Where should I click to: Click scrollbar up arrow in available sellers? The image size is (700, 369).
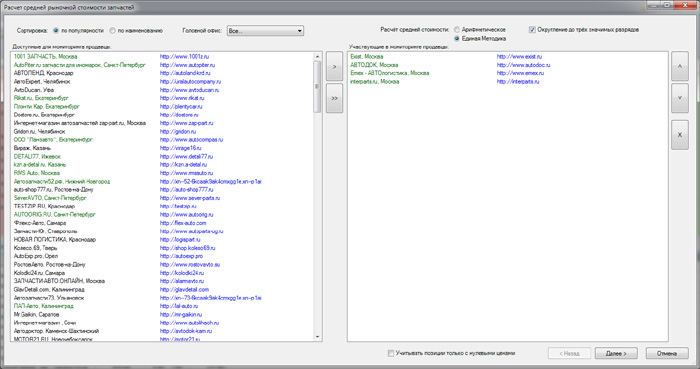(317, 56)
